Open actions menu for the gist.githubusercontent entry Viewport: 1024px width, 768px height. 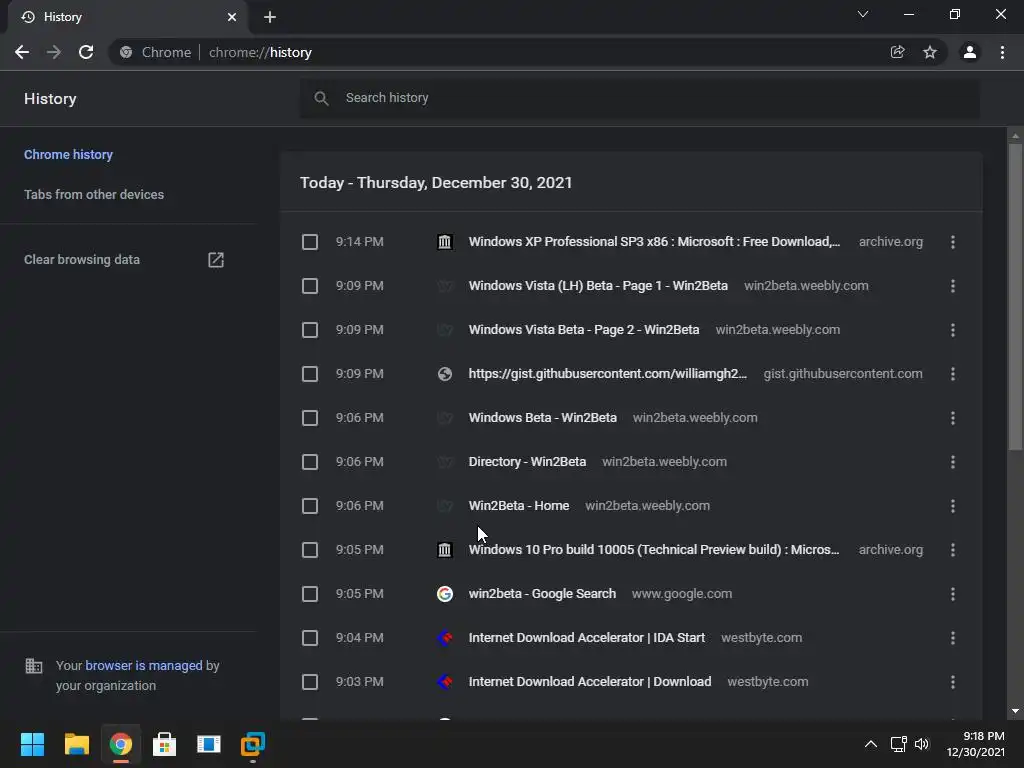[953, 374]
